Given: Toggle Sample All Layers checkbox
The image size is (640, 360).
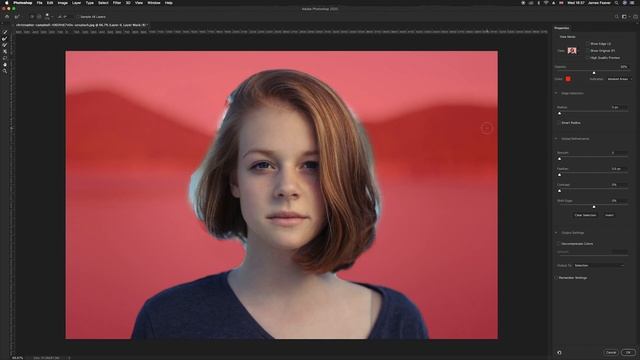Looking at the screenshot, I should coord(78,17).
